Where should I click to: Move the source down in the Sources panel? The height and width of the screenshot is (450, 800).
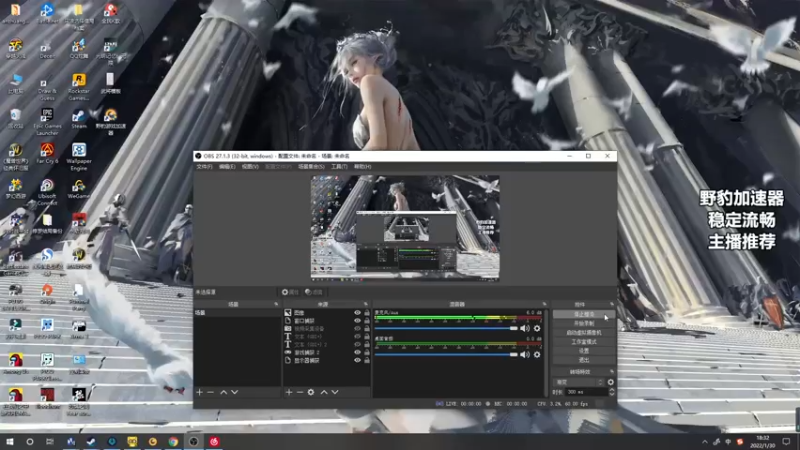[335, 392]
